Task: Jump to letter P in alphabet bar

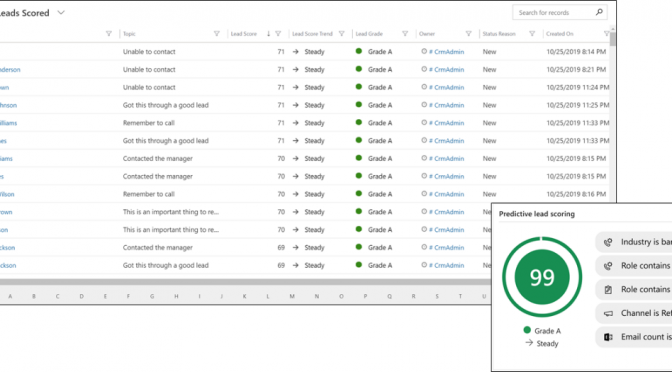Action: click(365, 296)
